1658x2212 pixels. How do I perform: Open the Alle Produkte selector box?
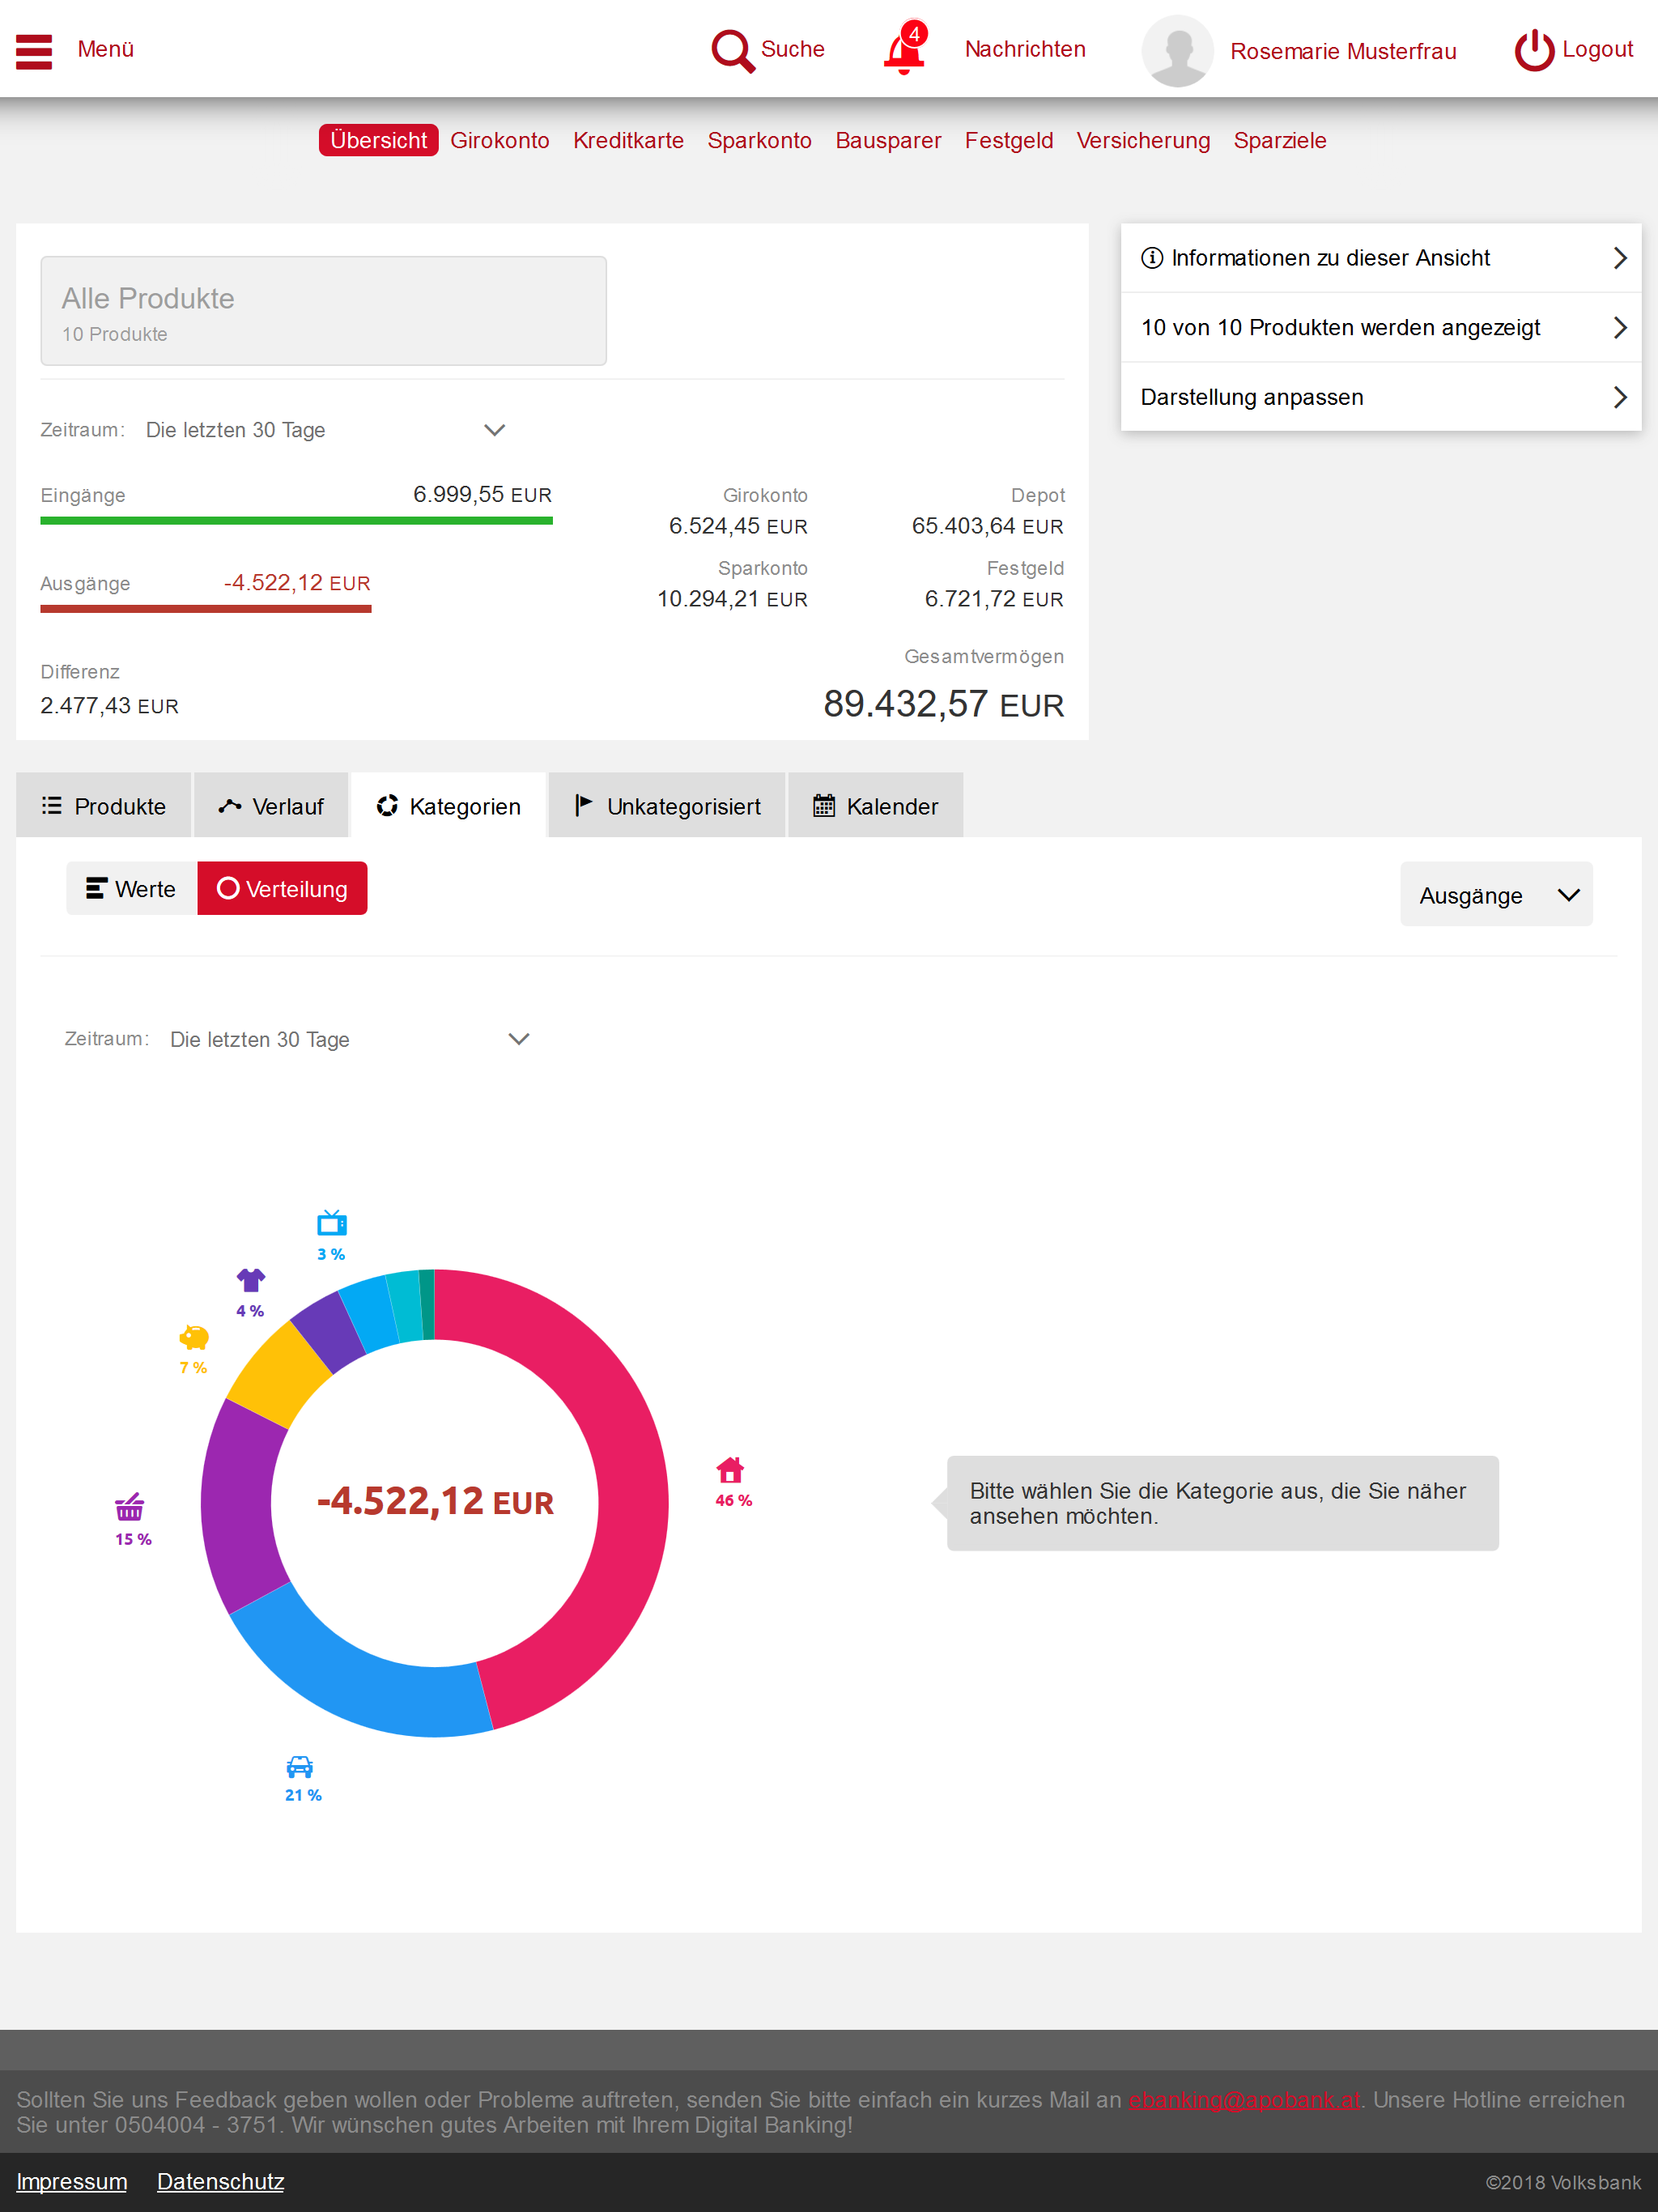[323, 311]
